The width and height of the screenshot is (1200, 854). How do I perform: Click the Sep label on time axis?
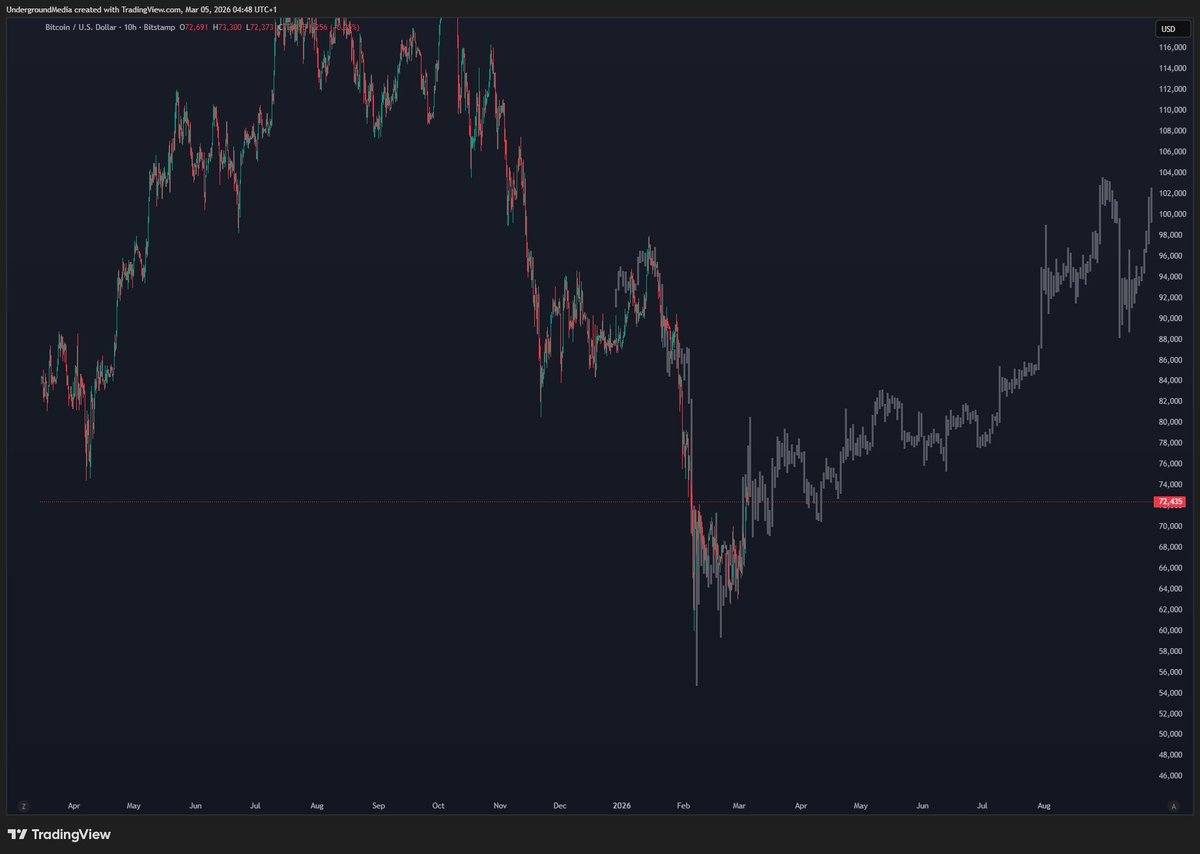378,804
